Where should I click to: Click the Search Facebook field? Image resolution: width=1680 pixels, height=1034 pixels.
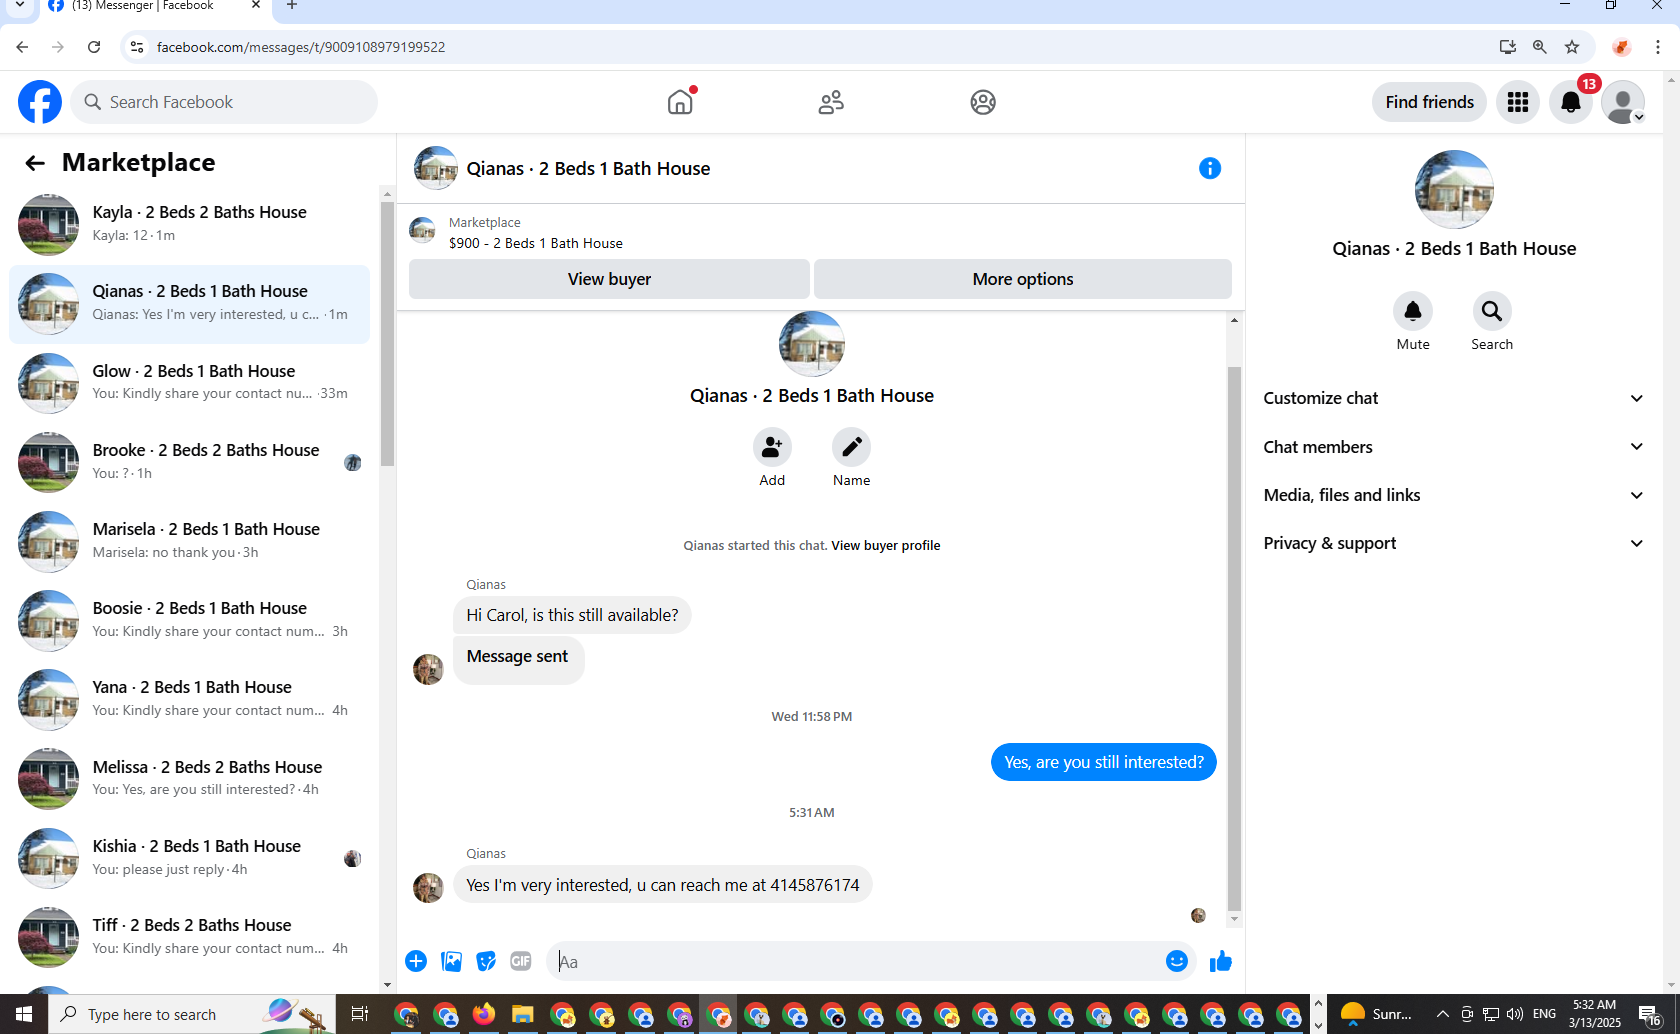pos(224,102)
